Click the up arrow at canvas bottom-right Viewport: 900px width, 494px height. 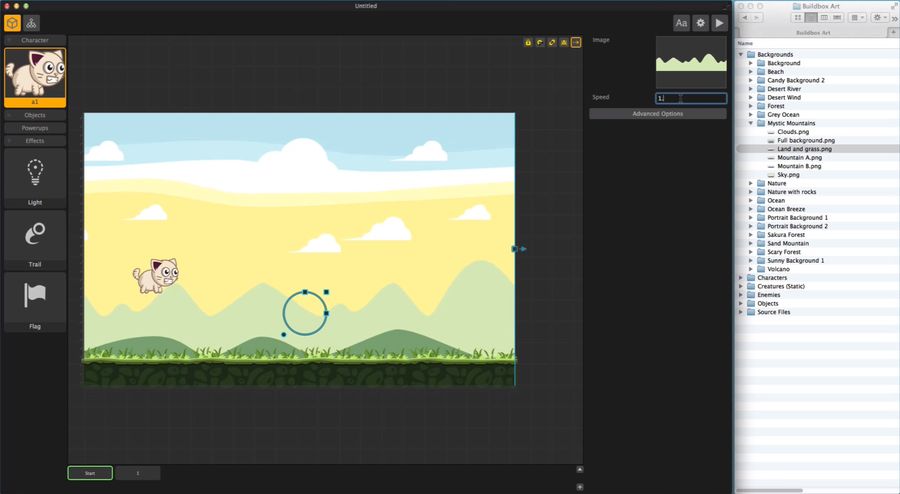click(x=580, y=469)
